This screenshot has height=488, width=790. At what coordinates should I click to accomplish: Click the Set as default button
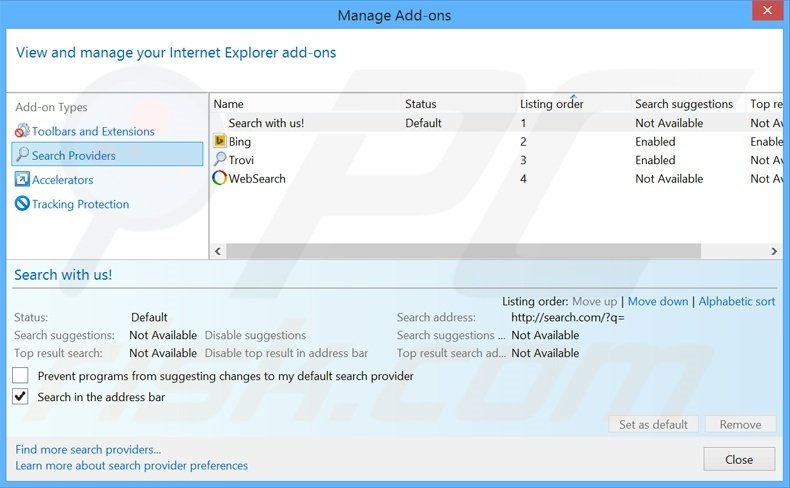pos(653,424)
